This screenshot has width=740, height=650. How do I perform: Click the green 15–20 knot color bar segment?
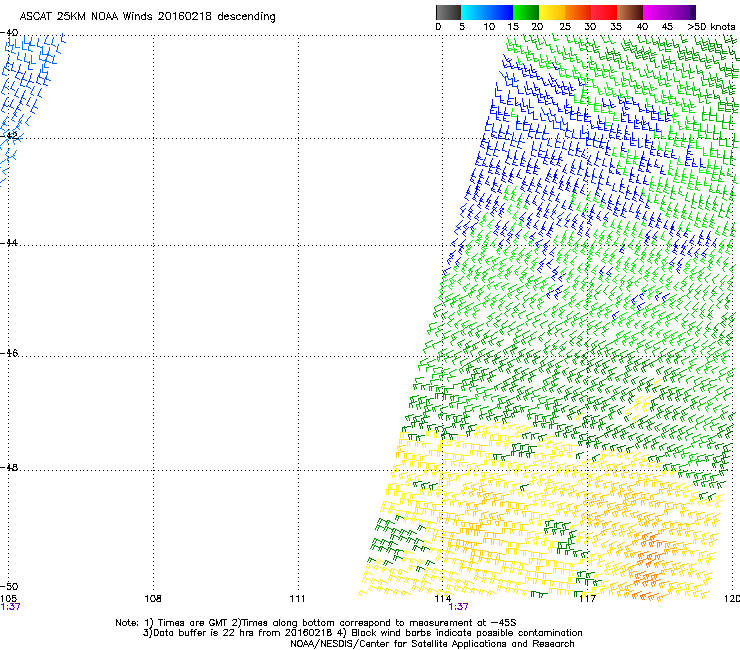pyautogui.click(x=526, y=12)
